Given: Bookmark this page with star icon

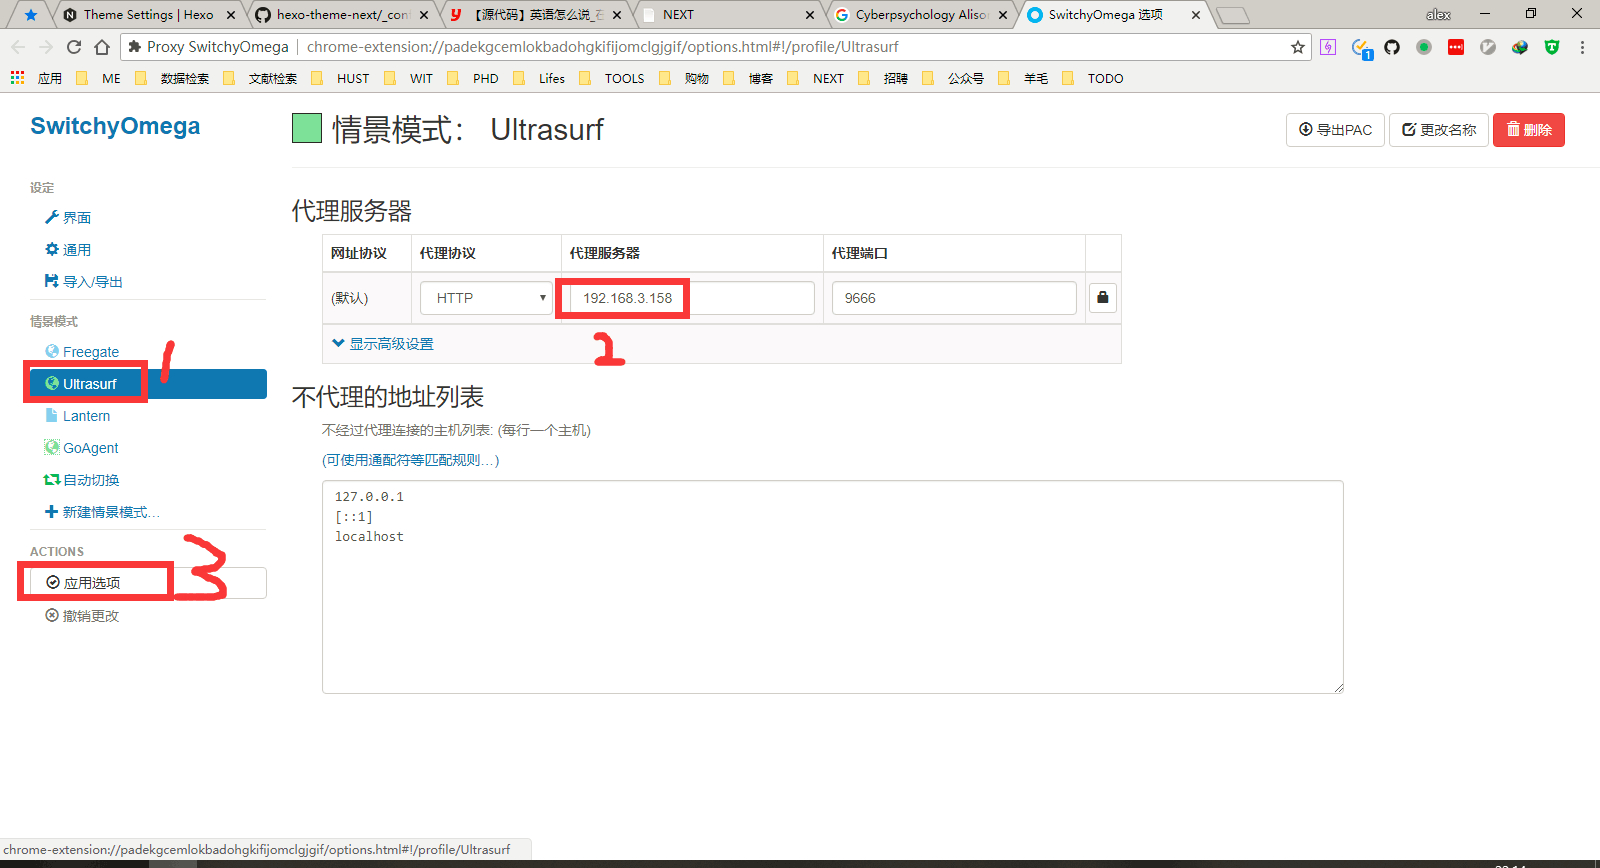Looking at the screenshot, I should click(x=1298, y=47).
